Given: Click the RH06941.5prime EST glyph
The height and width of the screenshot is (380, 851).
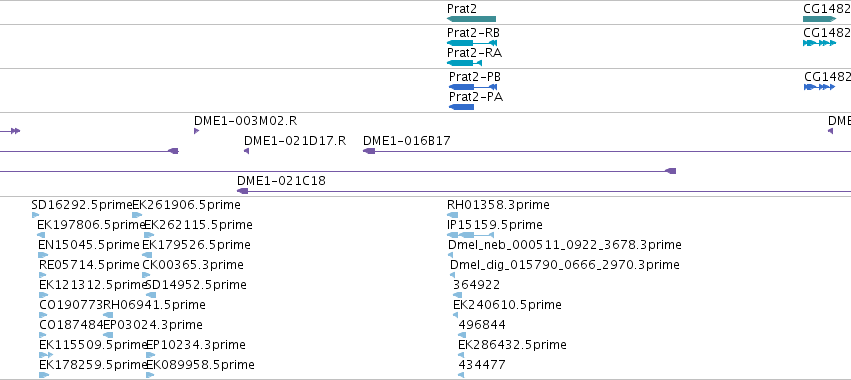Looking at the screenshot, I should click(x=108, y=315).
